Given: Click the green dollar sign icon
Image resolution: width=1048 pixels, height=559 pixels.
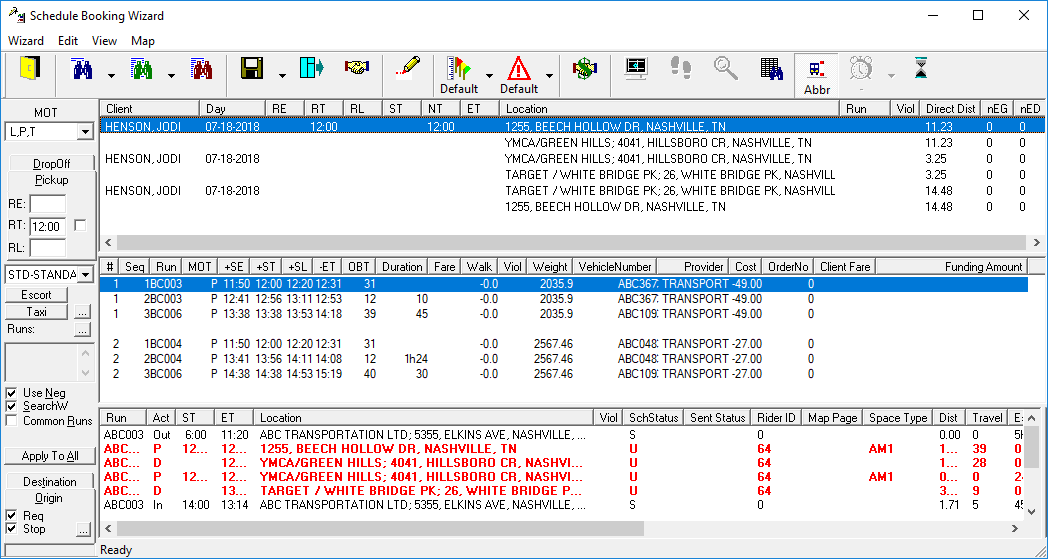Looking at the screenshot, I should (583, 68).
